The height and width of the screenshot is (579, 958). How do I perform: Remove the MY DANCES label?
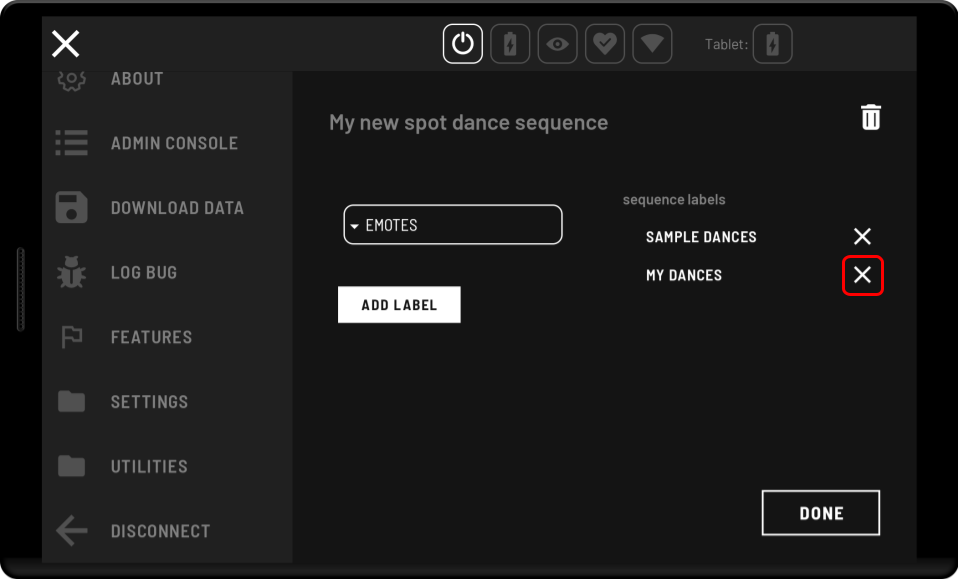point(862,275)
